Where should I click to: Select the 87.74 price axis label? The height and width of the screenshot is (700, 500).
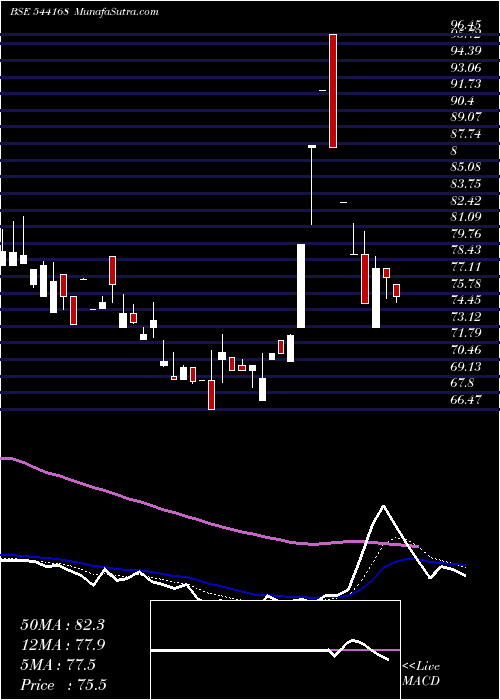point(465,134)
